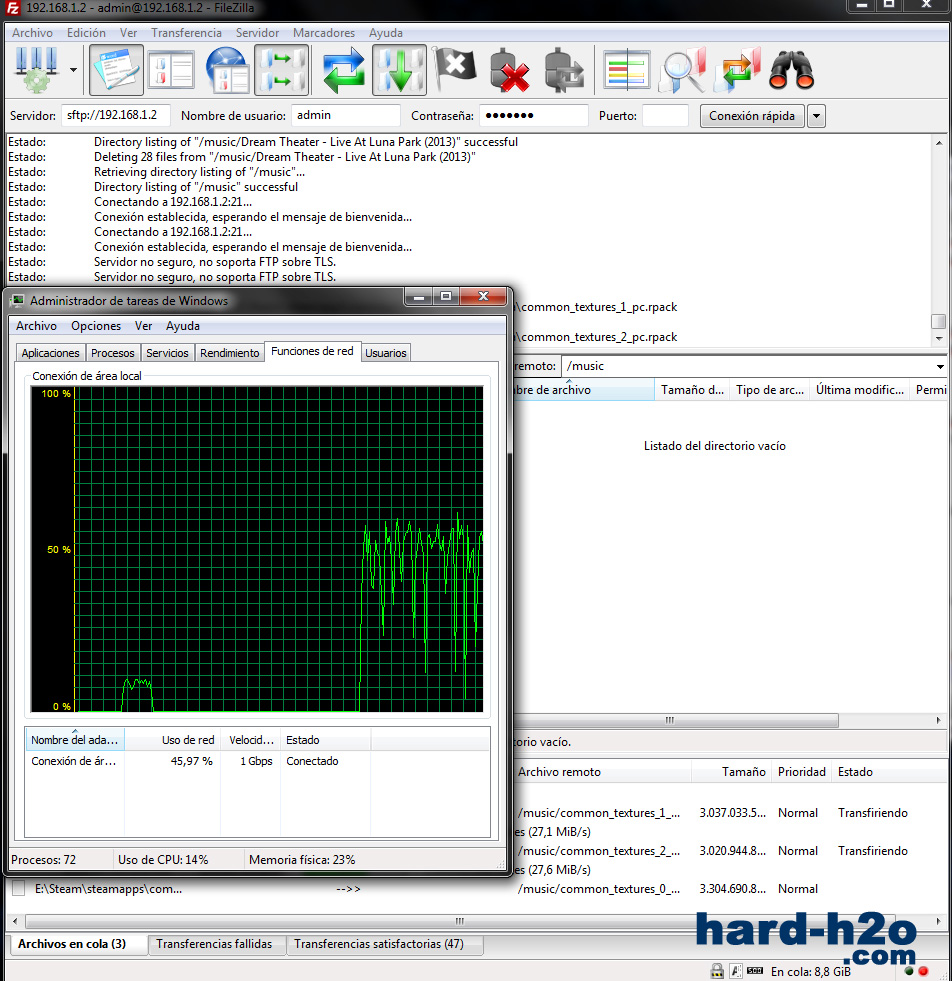Switch to the Aplicaciones tab

[x=51, y=353]
